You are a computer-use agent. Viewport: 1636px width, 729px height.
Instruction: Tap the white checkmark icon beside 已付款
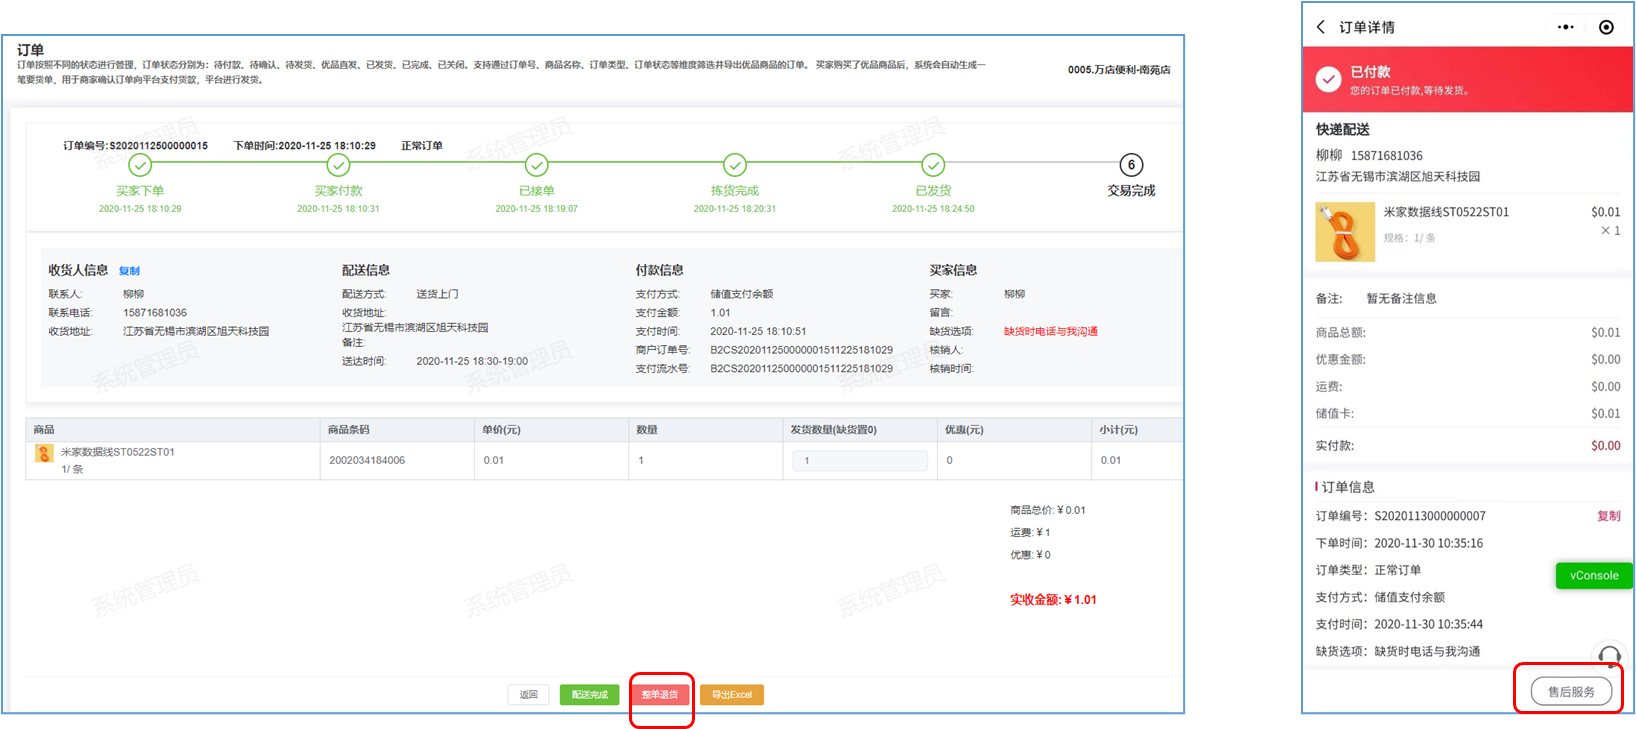[x=1329, y=79]
